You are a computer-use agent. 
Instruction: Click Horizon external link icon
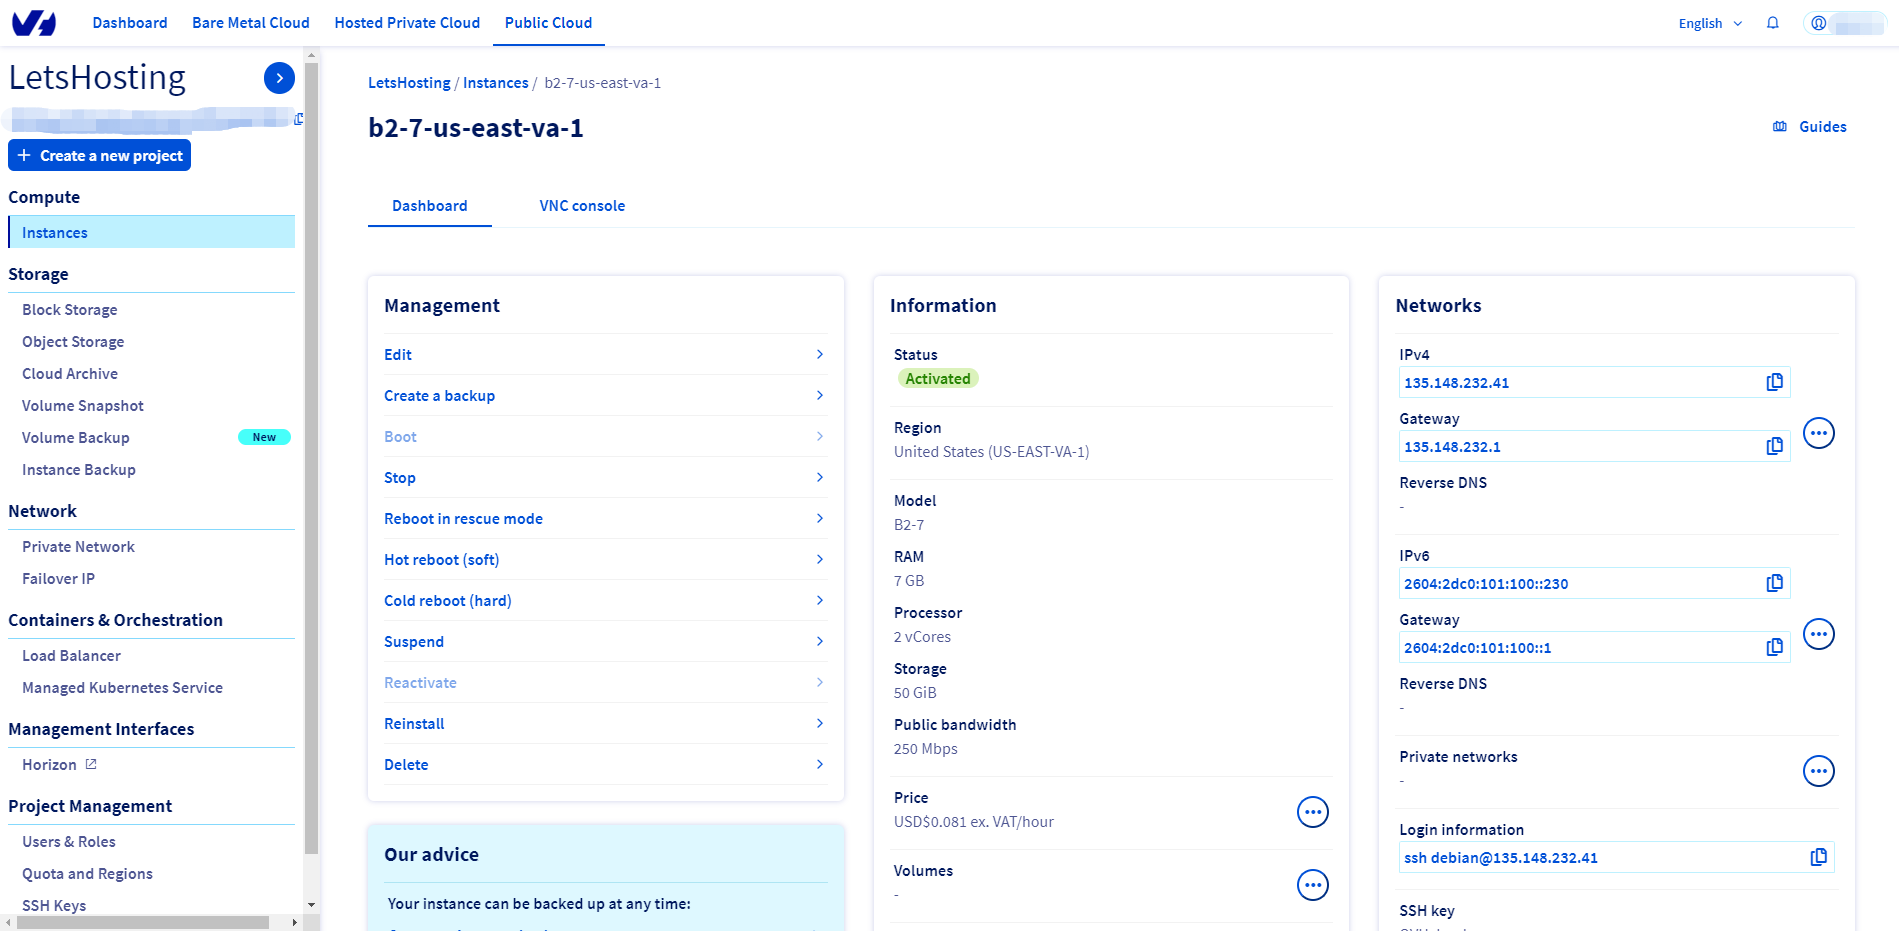pyautogui.click(x=91, y=764)
